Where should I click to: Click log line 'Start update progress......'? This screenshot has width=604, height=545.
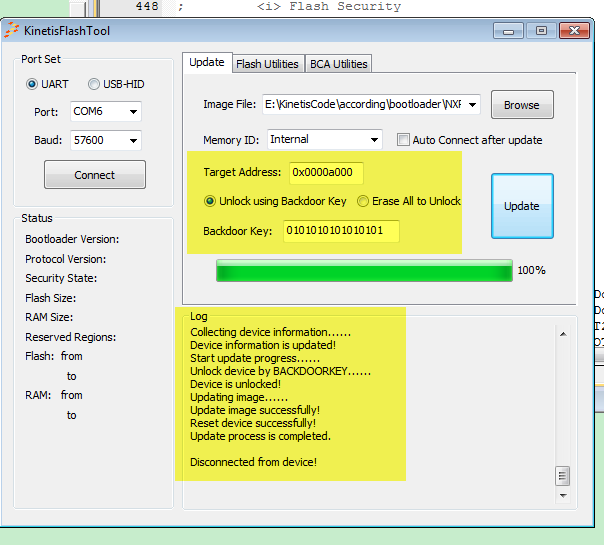click(255, 358)
